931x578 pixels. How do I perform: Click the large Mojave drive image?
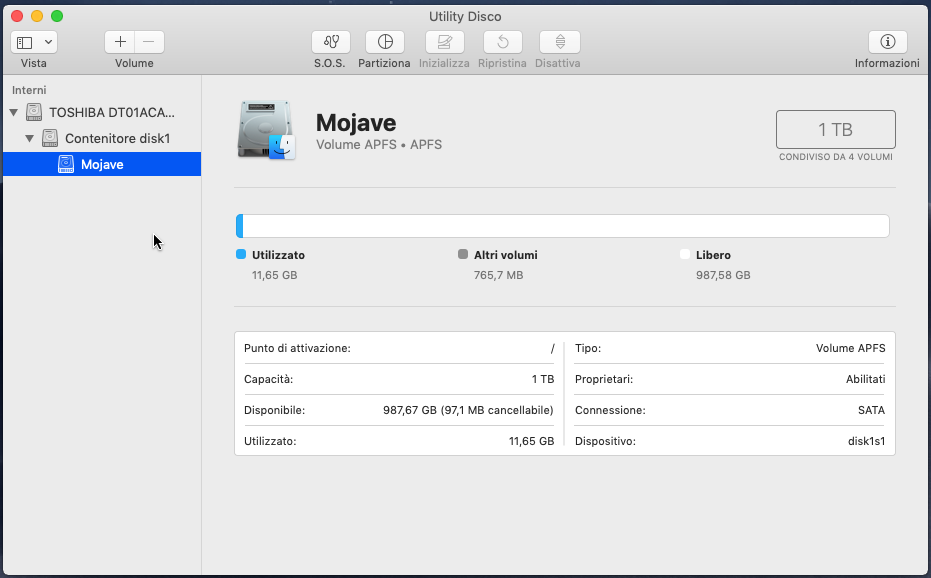(x=266, y=130)
